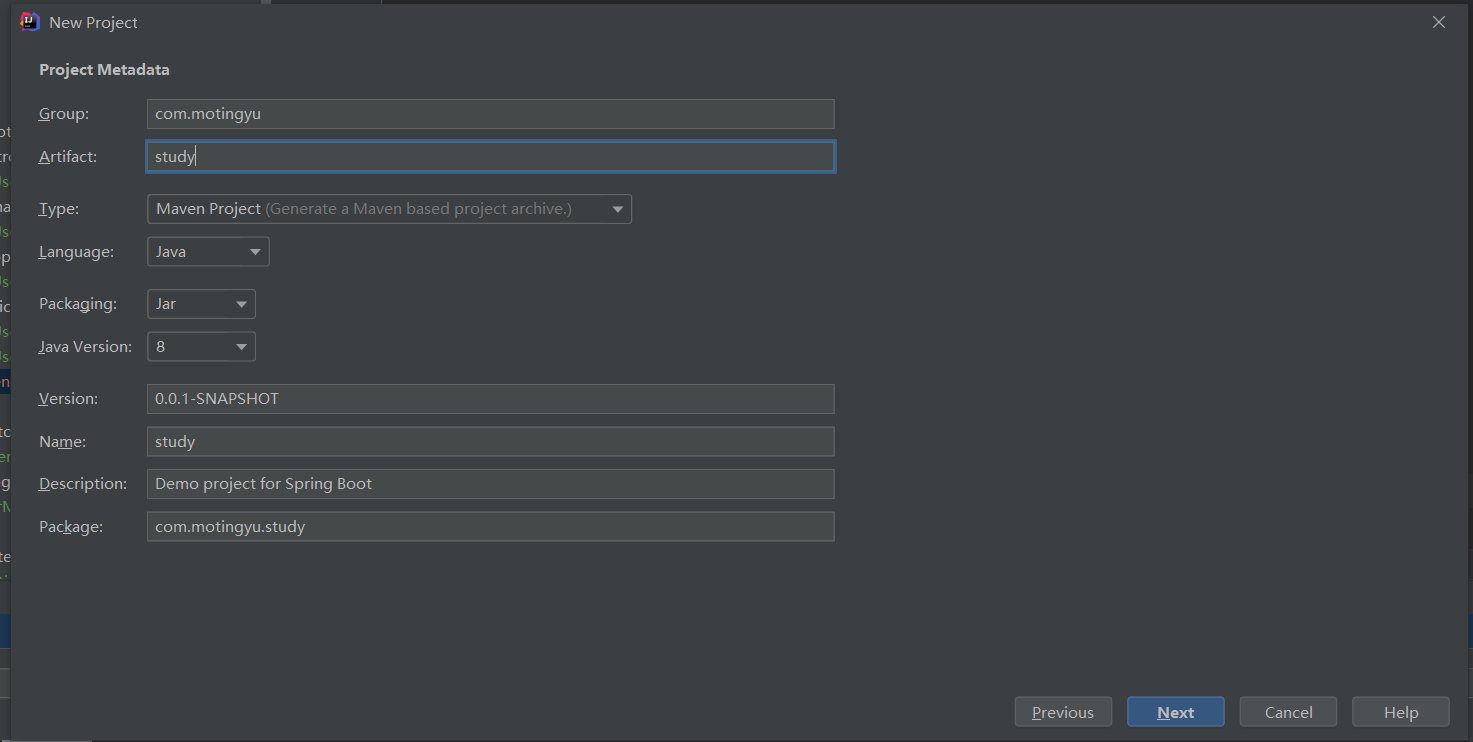Go back with the Previous button

(x=1063, y=712)
